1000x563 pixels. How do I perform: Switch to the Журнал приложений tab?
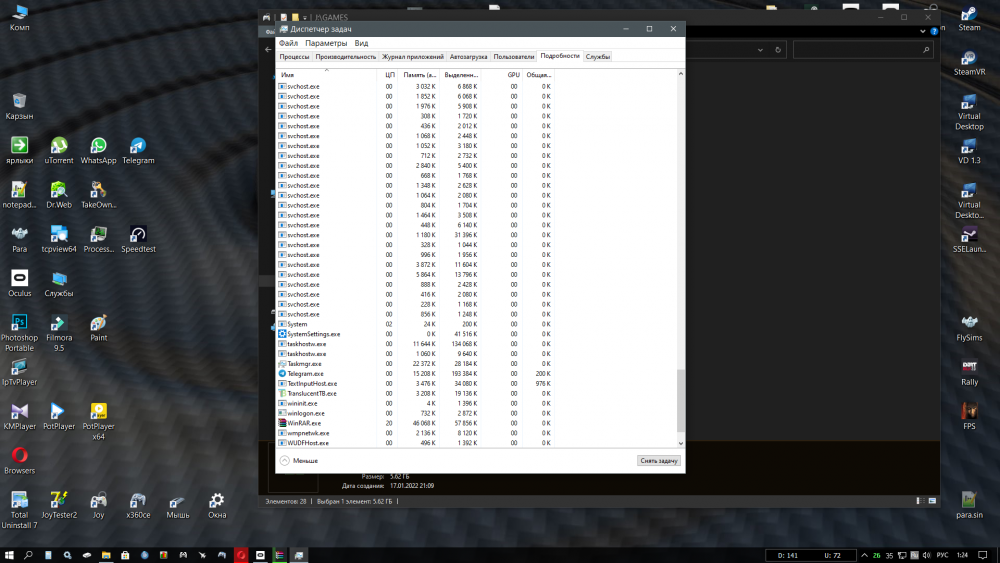(x=413, y=56)
